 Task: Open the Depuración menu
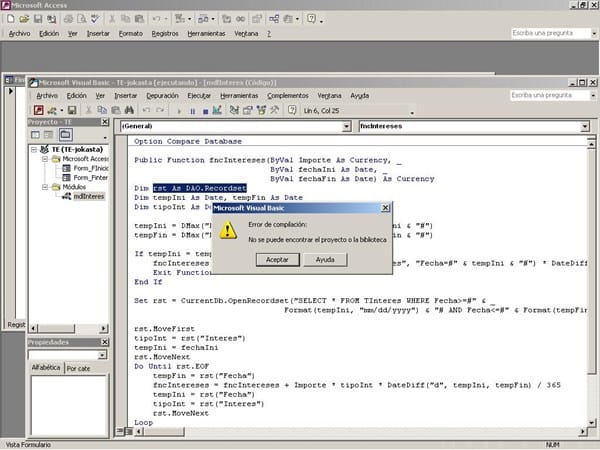coord(164,95)
